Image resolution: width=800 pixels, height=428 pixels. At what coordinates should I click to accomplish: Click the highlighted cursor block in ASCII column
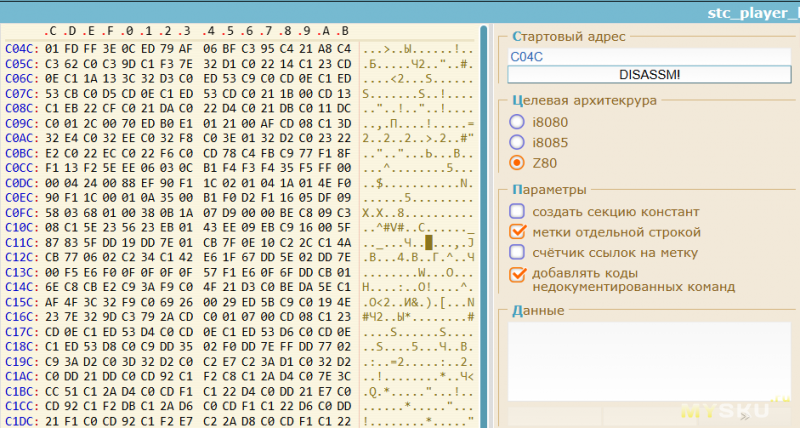click(x=429, y=241)
